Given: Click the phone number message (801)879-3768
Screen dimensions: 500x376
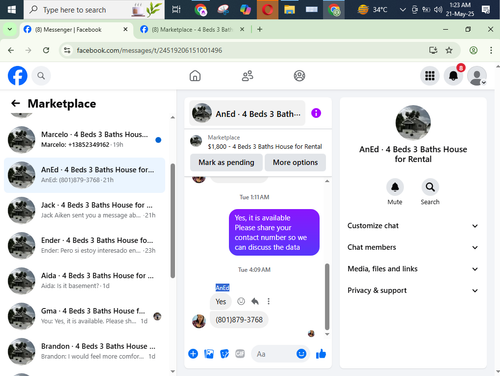Looking at the screenshot, I should click(239, 320).
